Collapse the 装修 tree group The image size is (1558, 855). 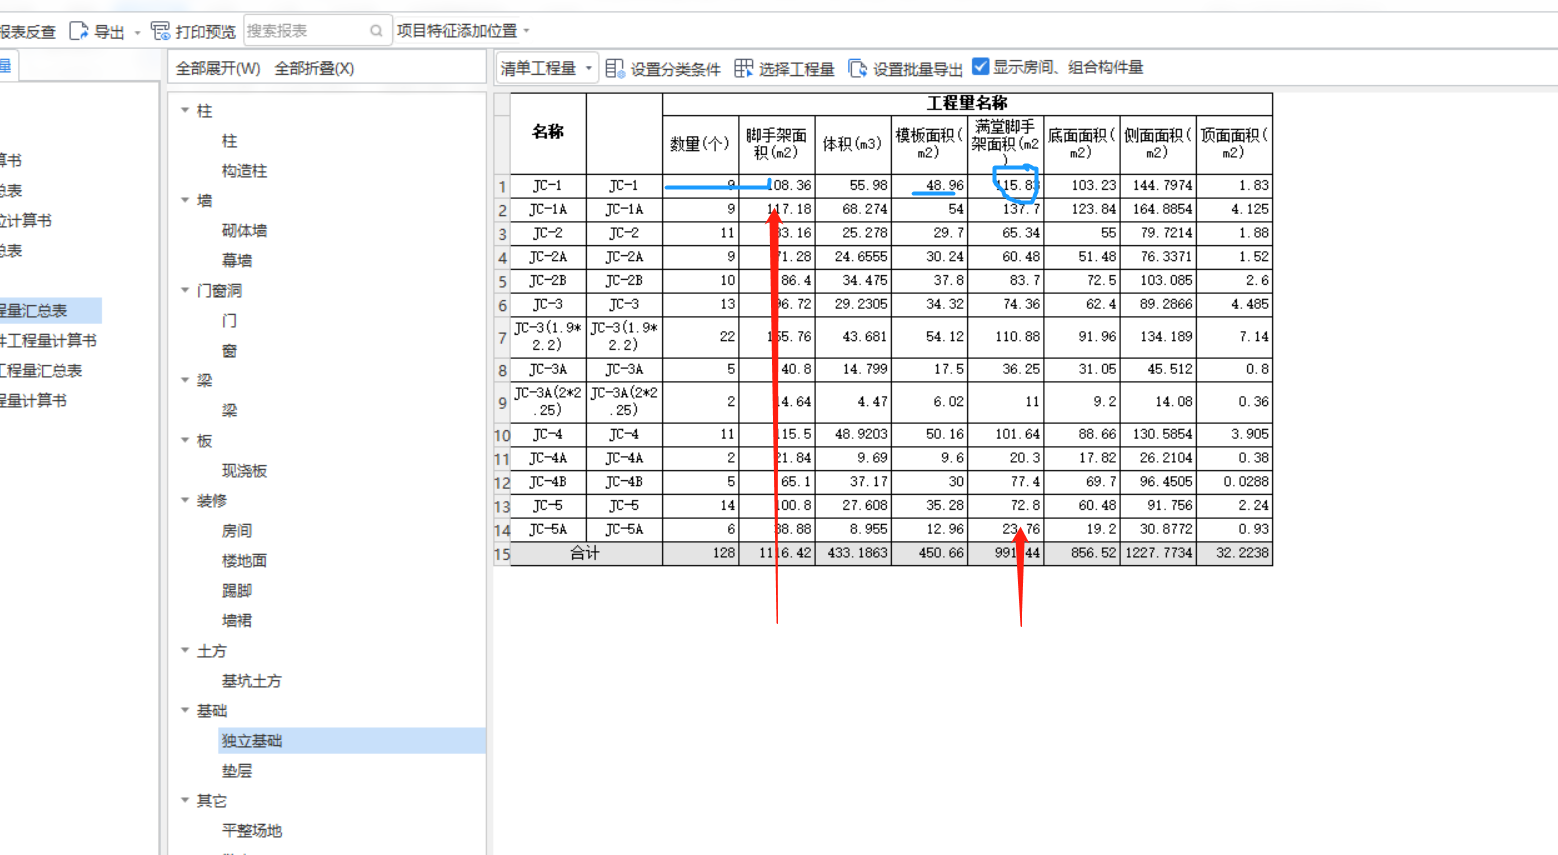point(185,500)
